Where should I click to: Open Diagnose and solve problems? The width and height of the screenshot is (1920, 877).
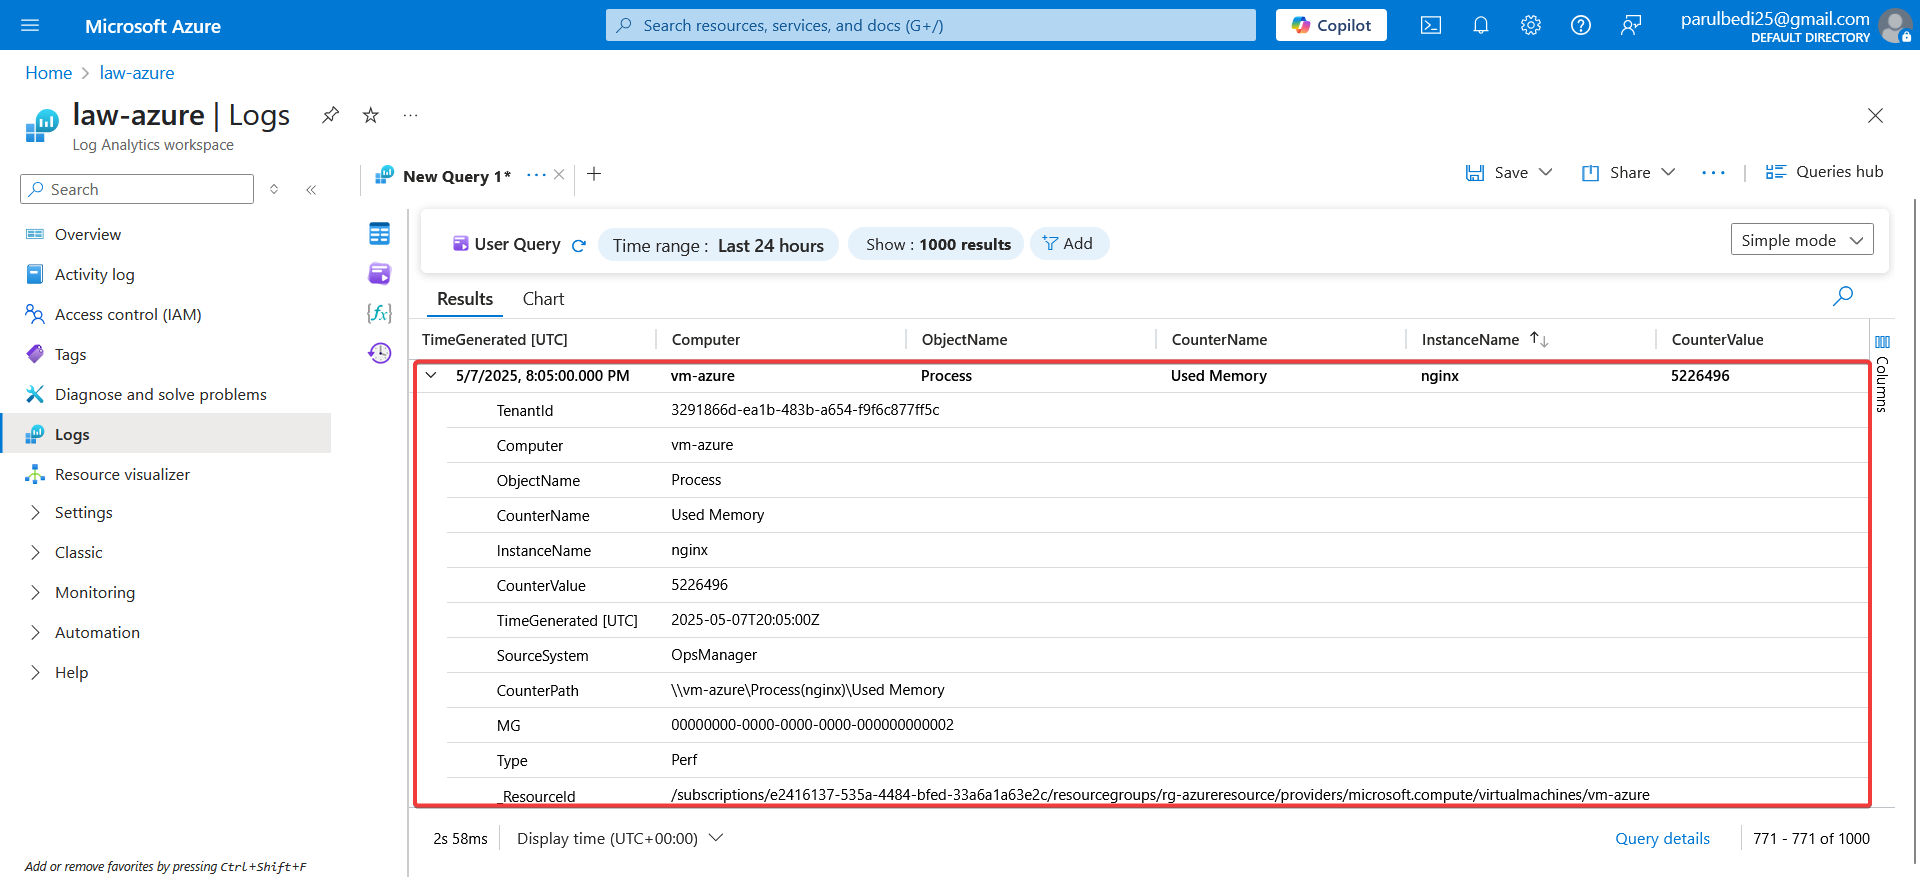click(x=160, y=394)
